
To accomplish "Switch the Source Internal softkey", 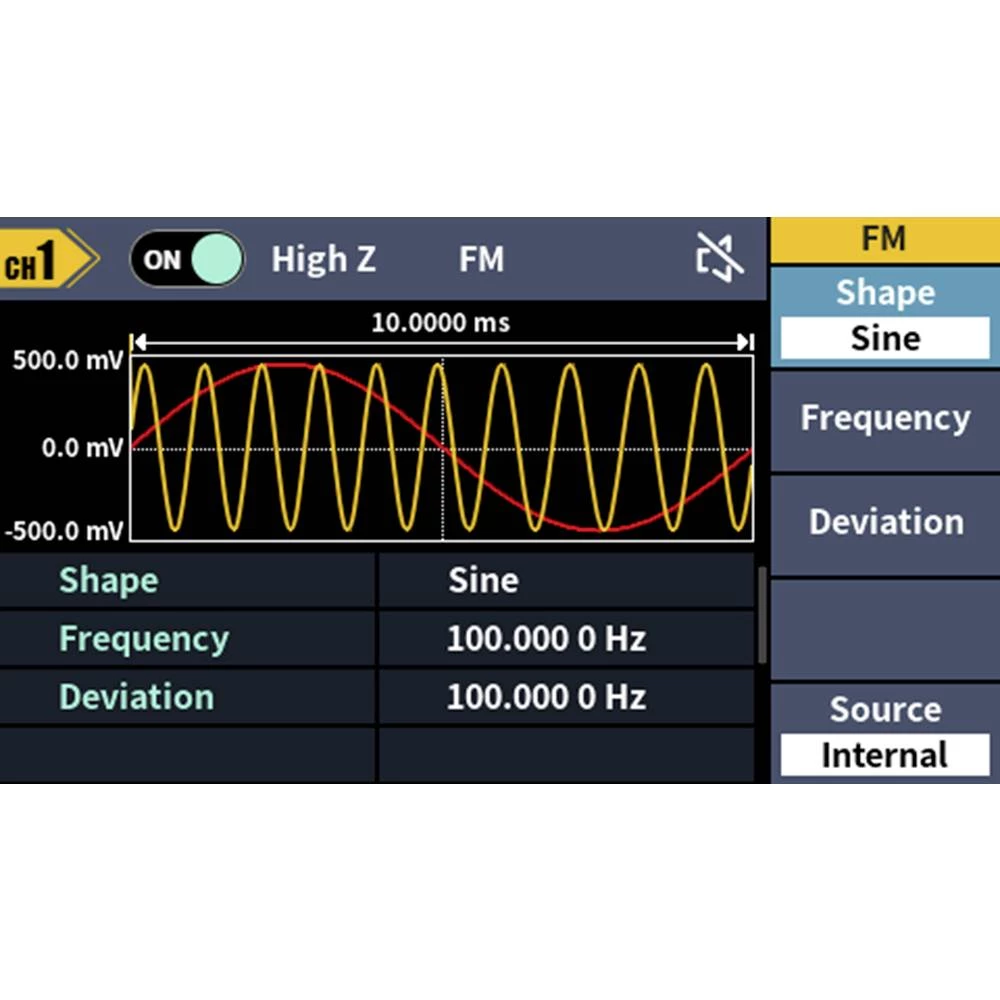I will pyautogui.click(x=884, y=733).
